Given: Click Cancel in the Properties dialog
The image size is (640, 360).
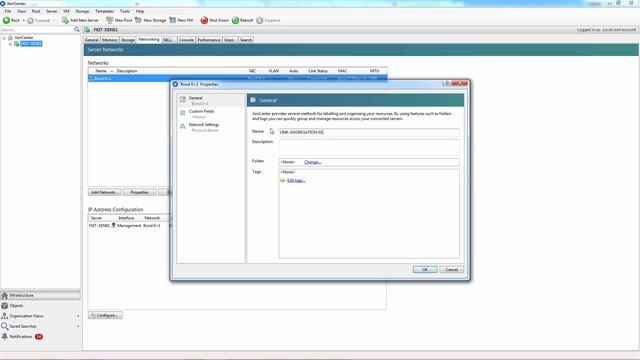Looking at the screenshot, I should point(451,269).
